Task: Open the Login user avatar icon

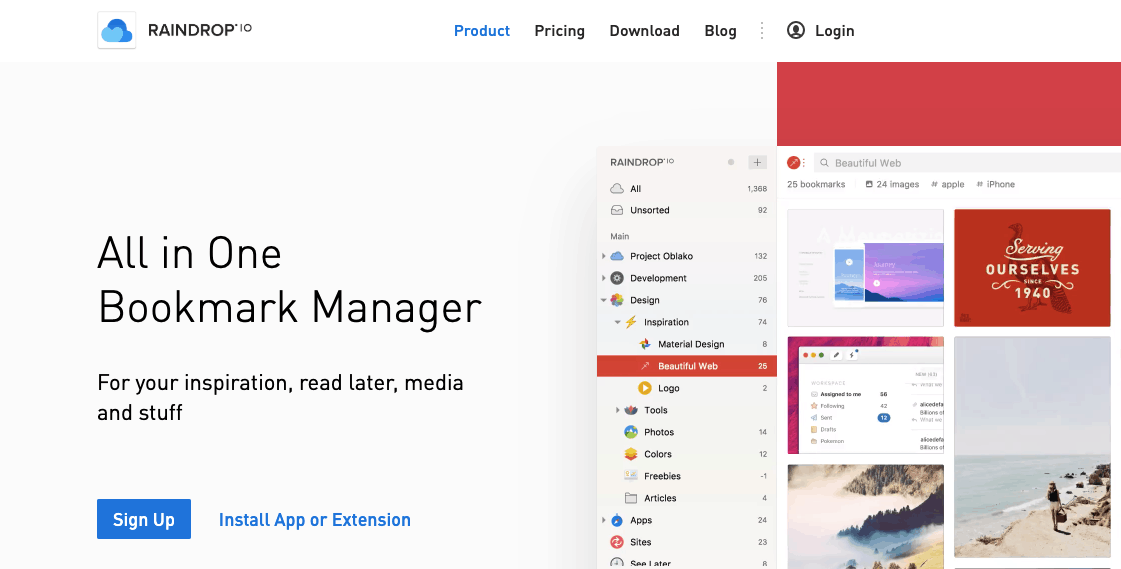Action: coord(796,30)
